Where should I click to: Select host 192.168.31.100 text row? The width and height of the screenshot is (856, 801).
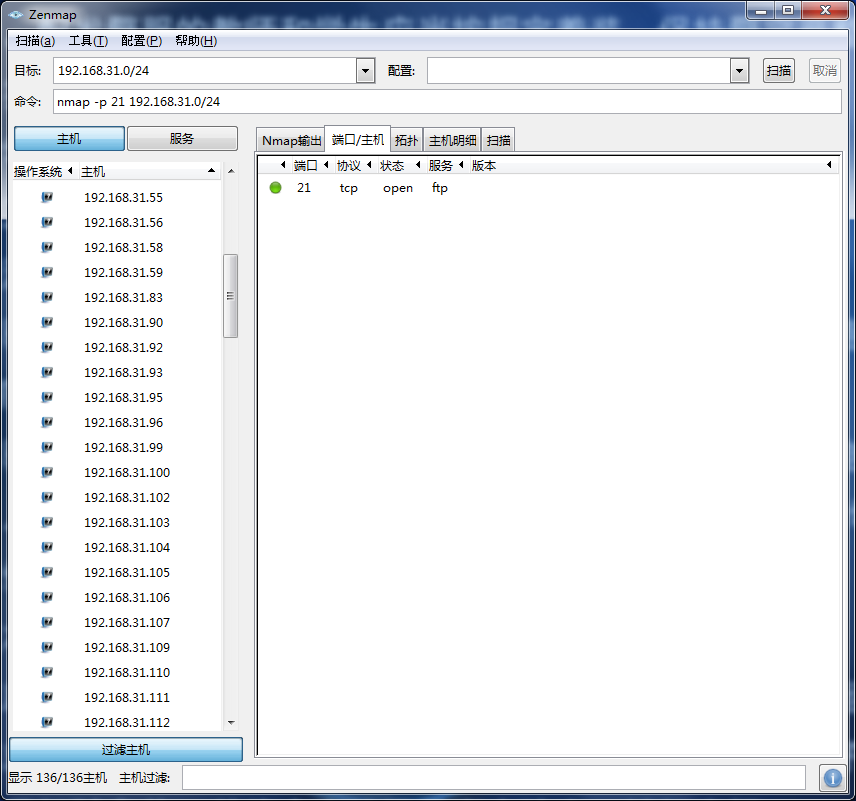127,472
